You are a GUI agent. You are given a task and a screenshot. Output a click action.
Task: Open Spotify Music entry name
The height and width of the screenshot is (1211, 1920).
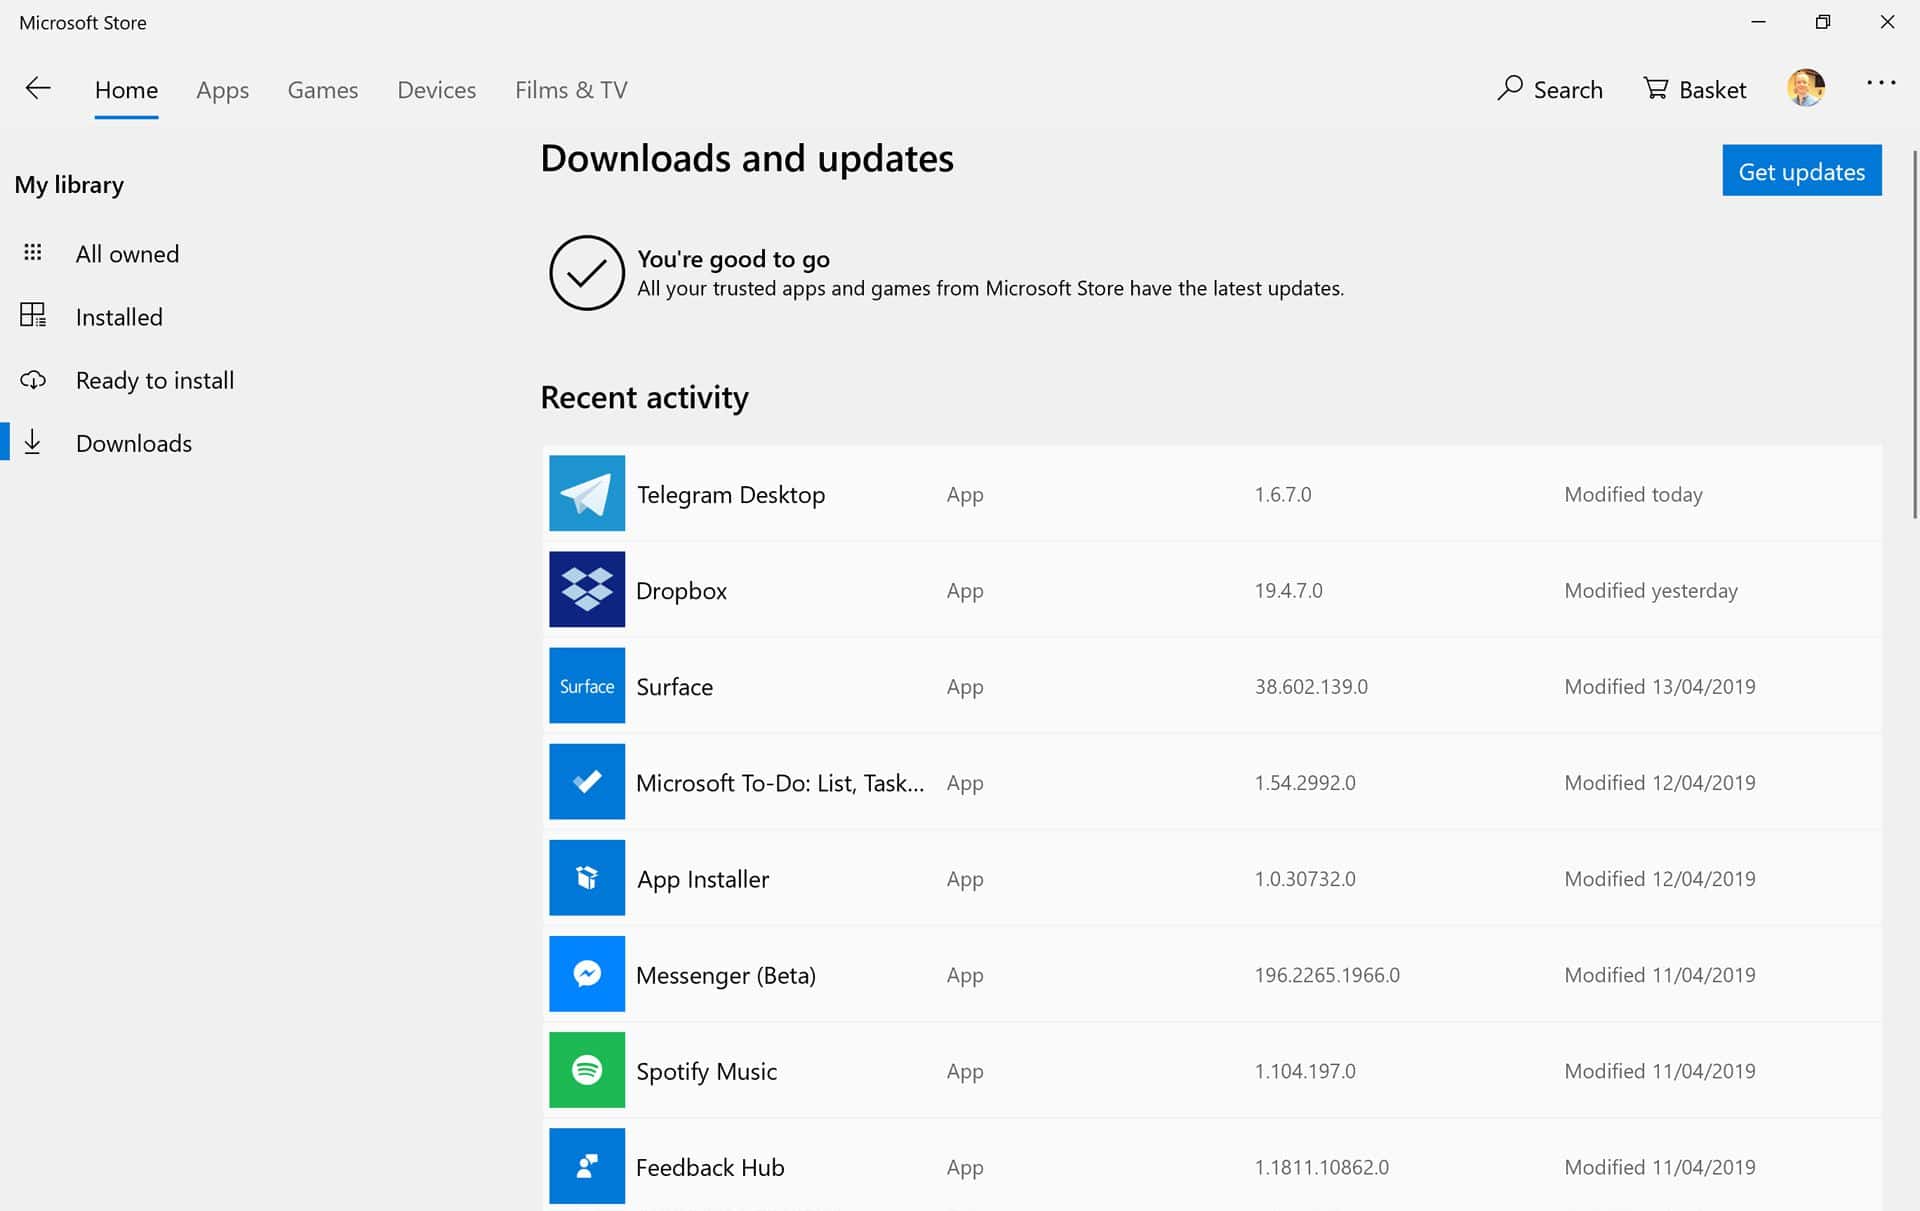click(706, 1071)
